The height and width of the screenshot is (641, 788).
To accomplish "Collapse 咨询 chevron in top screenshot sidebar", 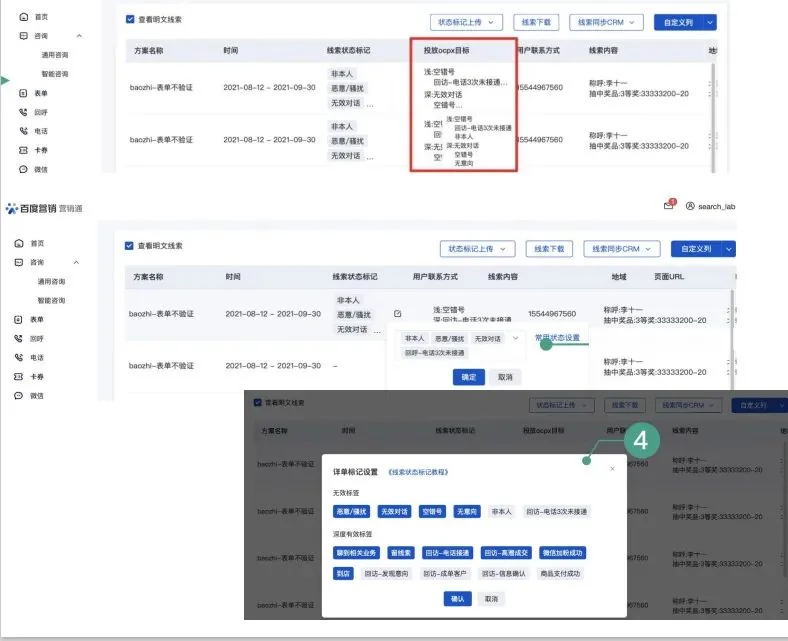I will point(79,36).
